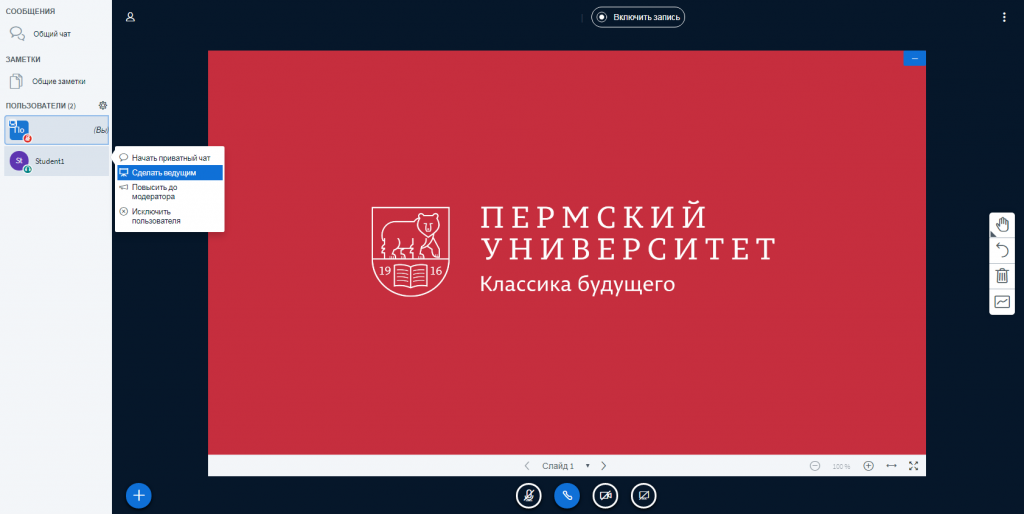
Task: Choose Сделать ведущим menu entry
Action: (170, 172)
